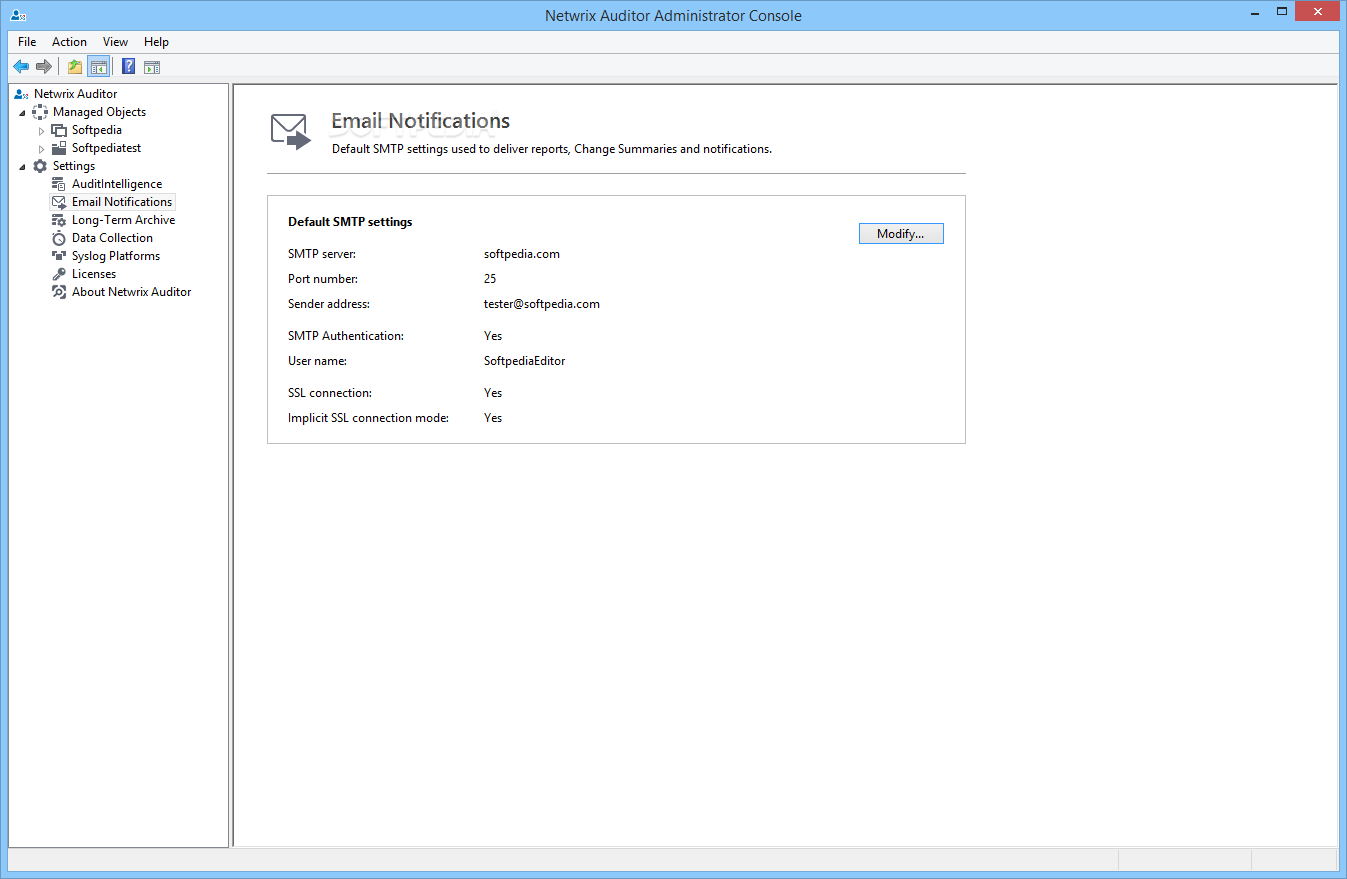
Task: Open Licenses settings
Action: (94, 274)
